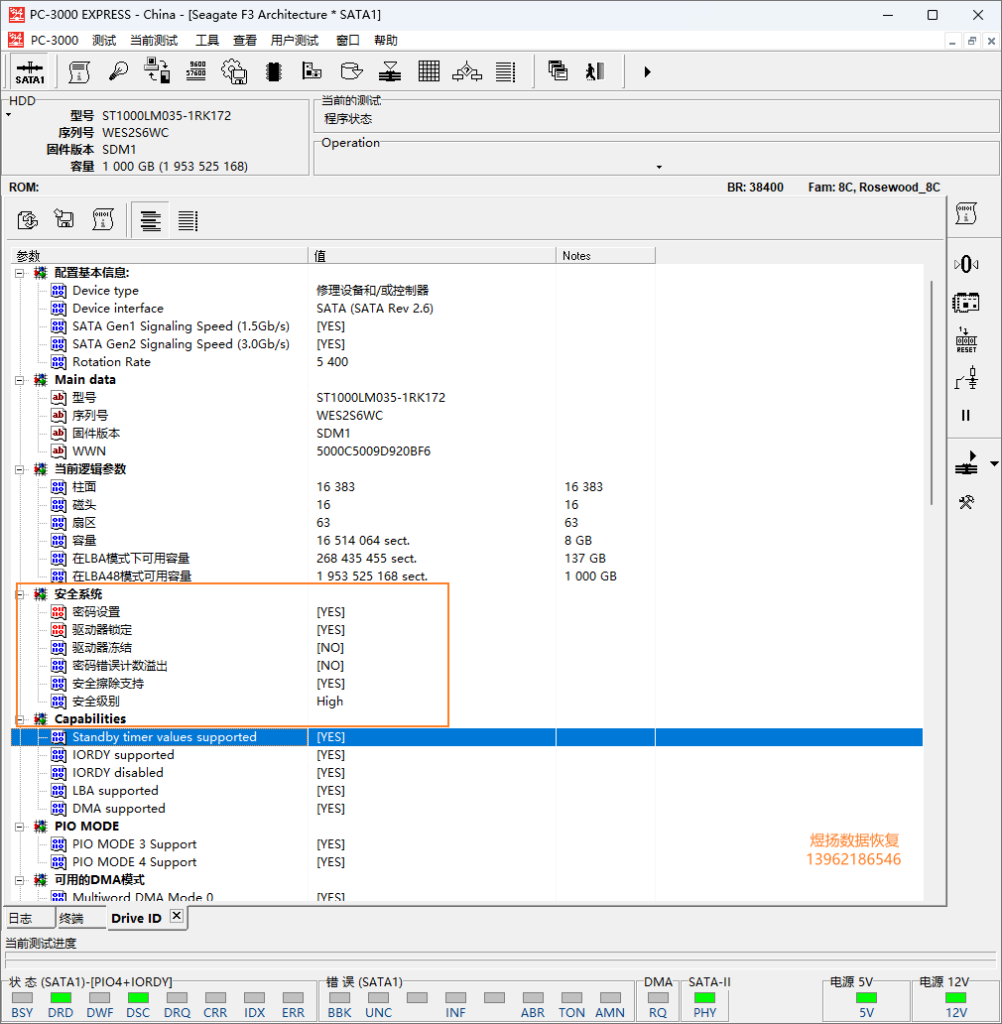Click the right sidebar drive ID scroll icon

point(966,214)
